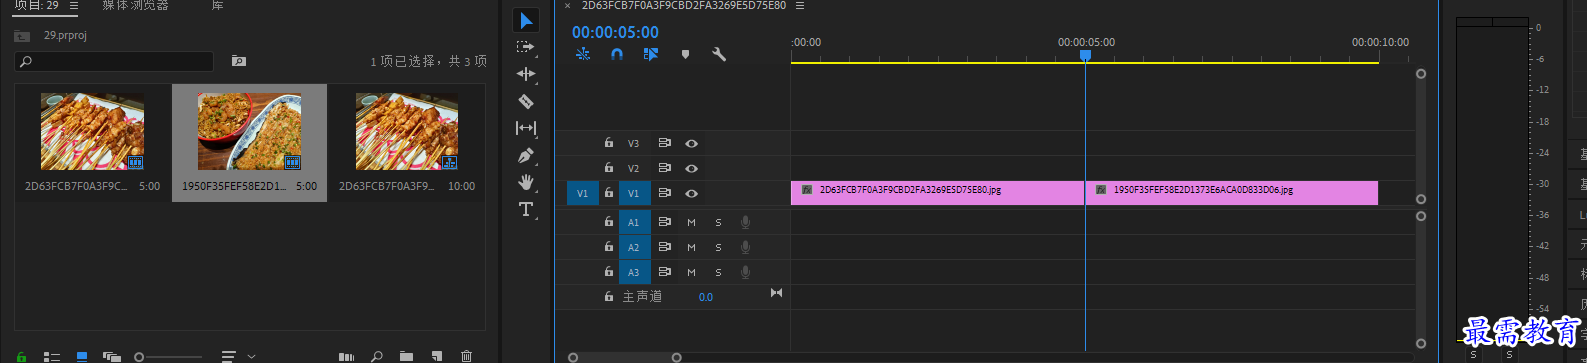The image size is (1587, 363).
Task: Toggle V2 track lock
Action: click(x=608, y=168)
